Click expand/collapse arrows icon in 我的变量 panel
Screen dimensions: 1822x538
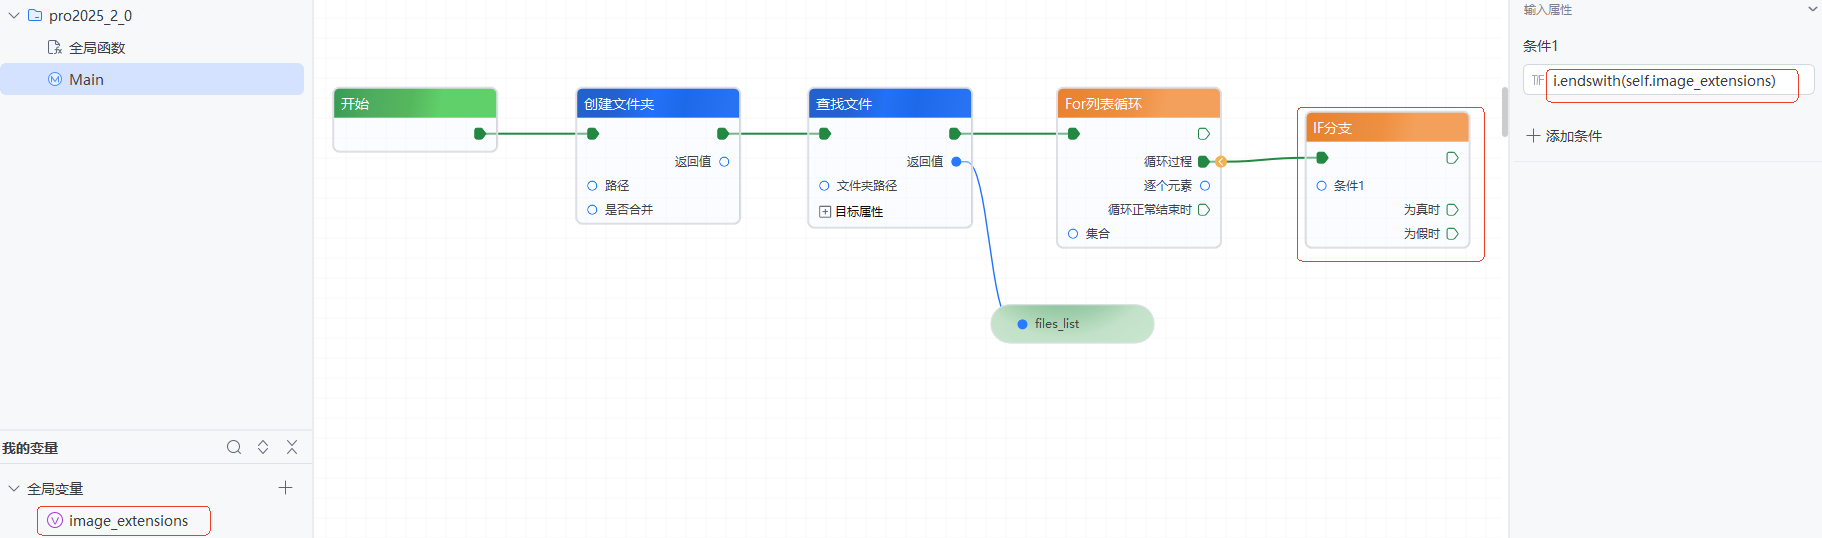(x=263, y=447)
